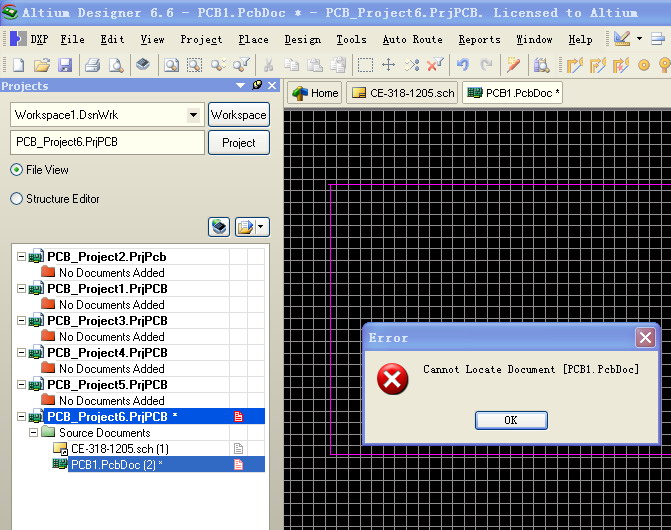This screenshot has height=530, width=671.
Task: Click the deselect all icon
Action: pyautogui.click(x=412, y=65)
